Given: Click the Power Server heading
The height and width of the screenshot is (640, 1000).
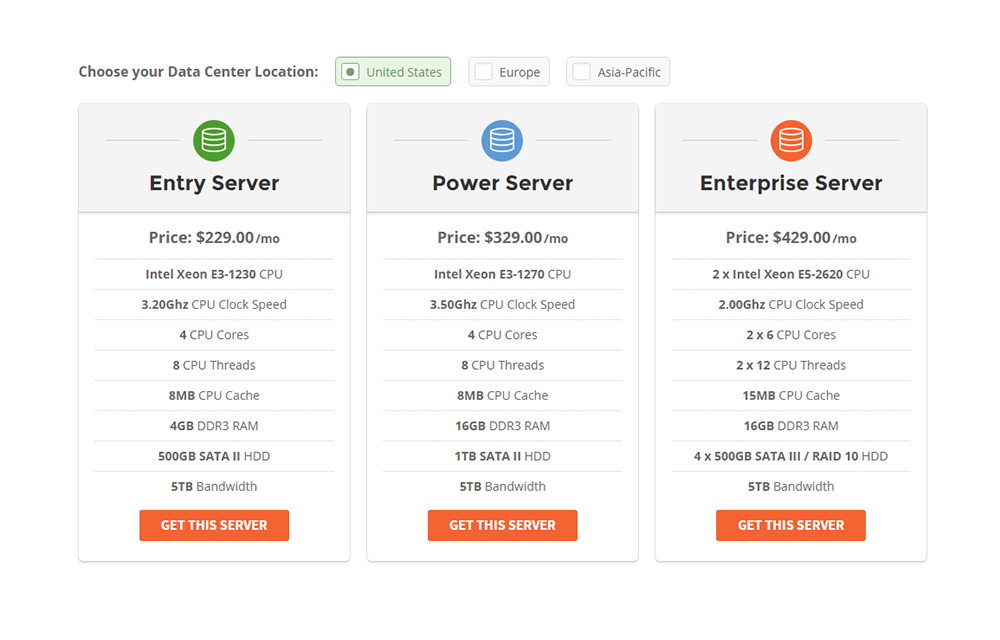Looking at the screenshot, I should click(503, 184).
